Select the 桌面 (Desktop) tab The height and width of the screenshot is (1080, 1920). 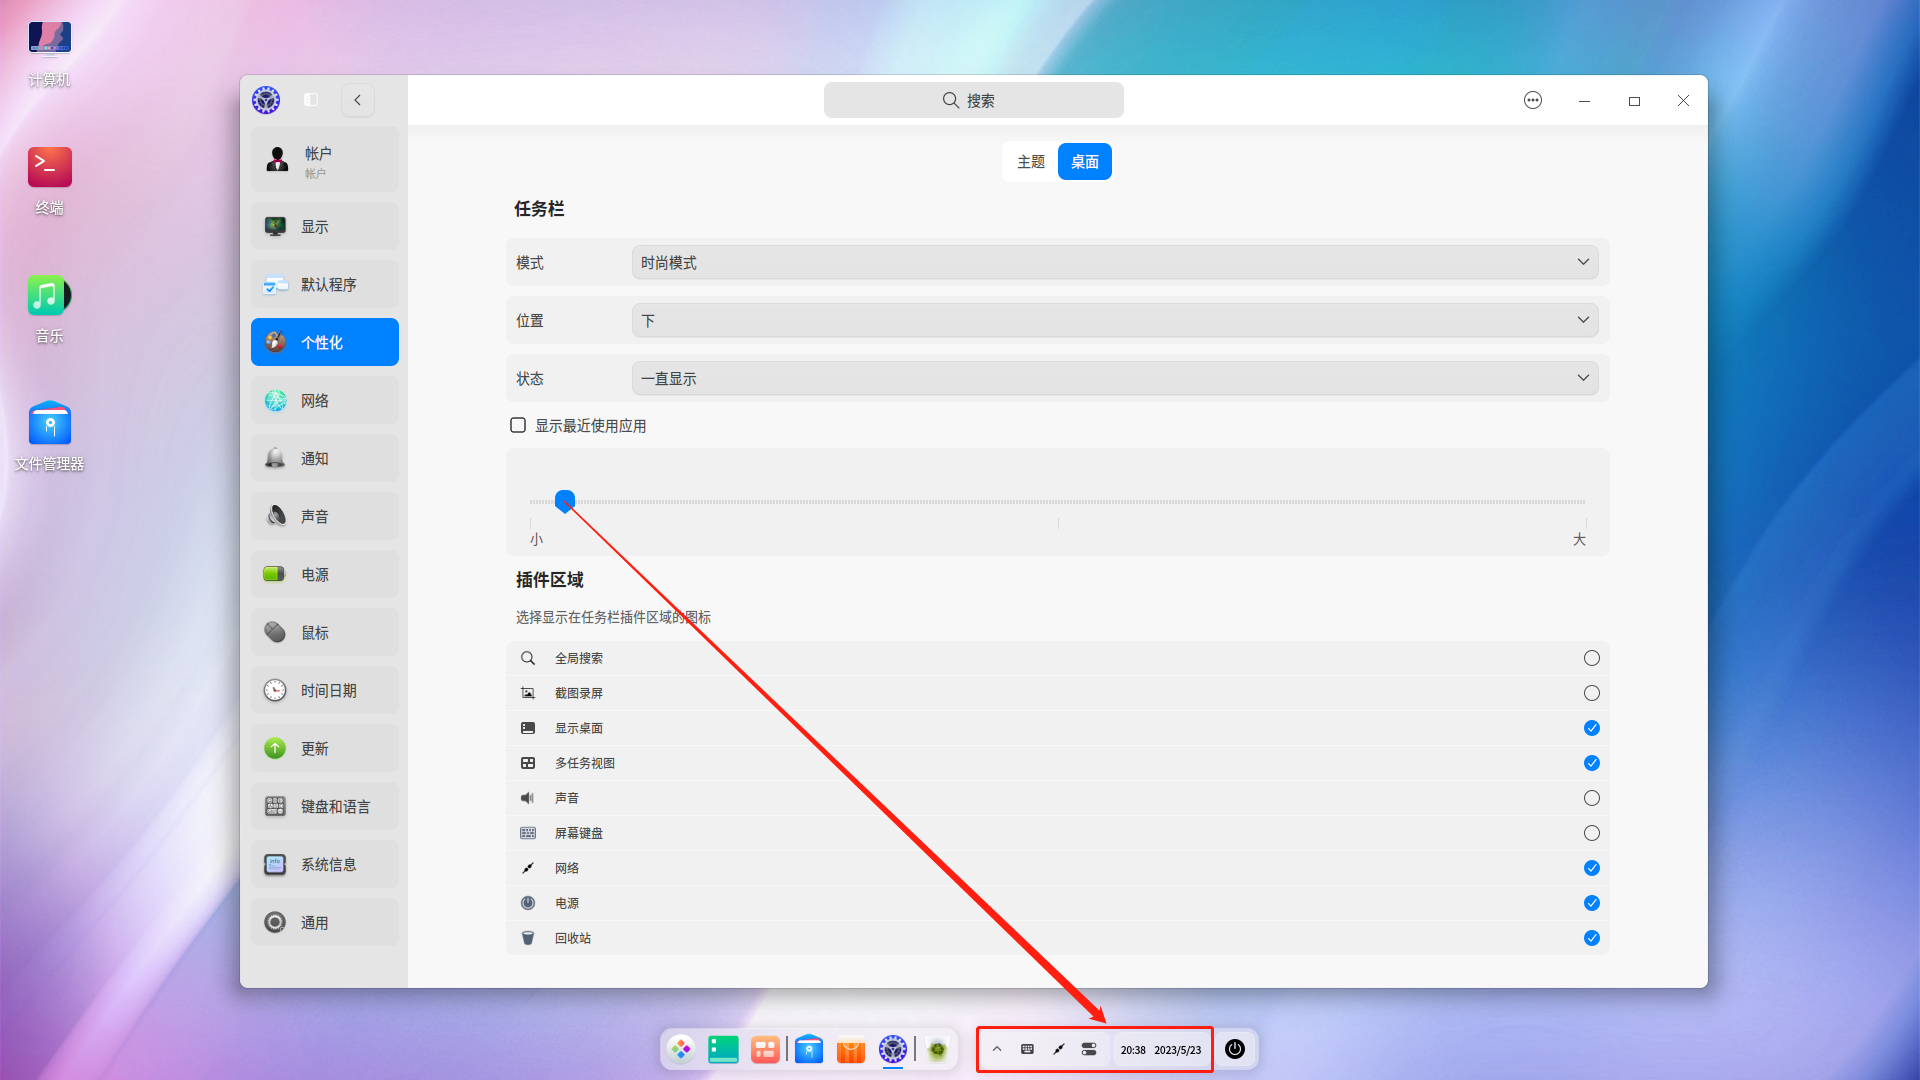(1084, 161)
